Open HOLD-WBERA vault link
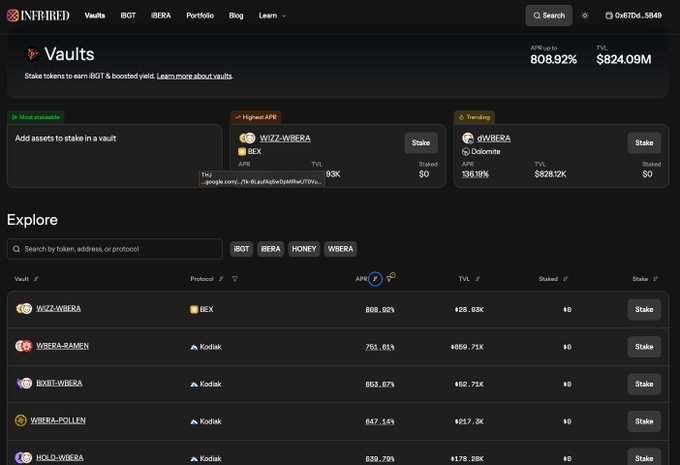680x465 pixels. (x=60, y=458)
